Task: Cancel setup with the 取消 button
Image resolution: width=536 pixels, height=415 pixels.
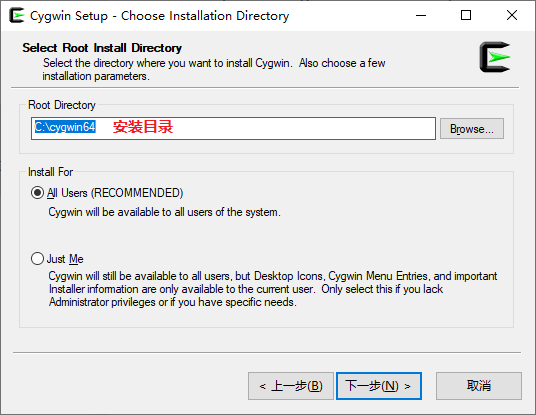Action: (x=479, y=386)
